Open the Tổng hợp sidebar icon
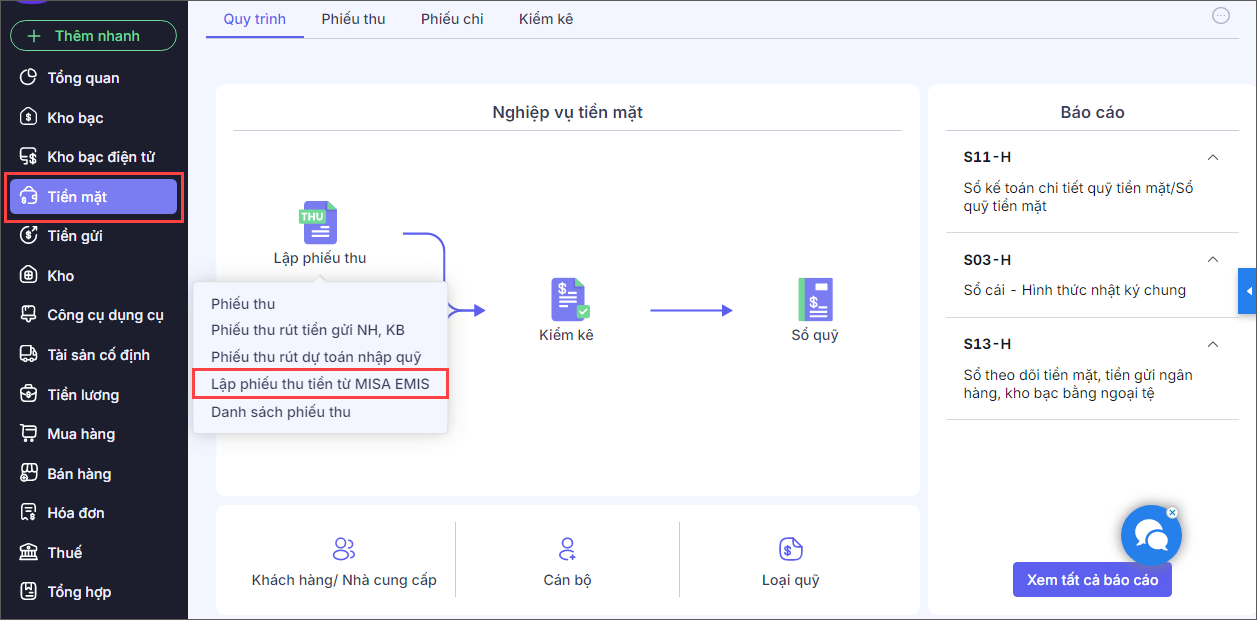Screen dimensions: 1257x620 click(29, 592)
